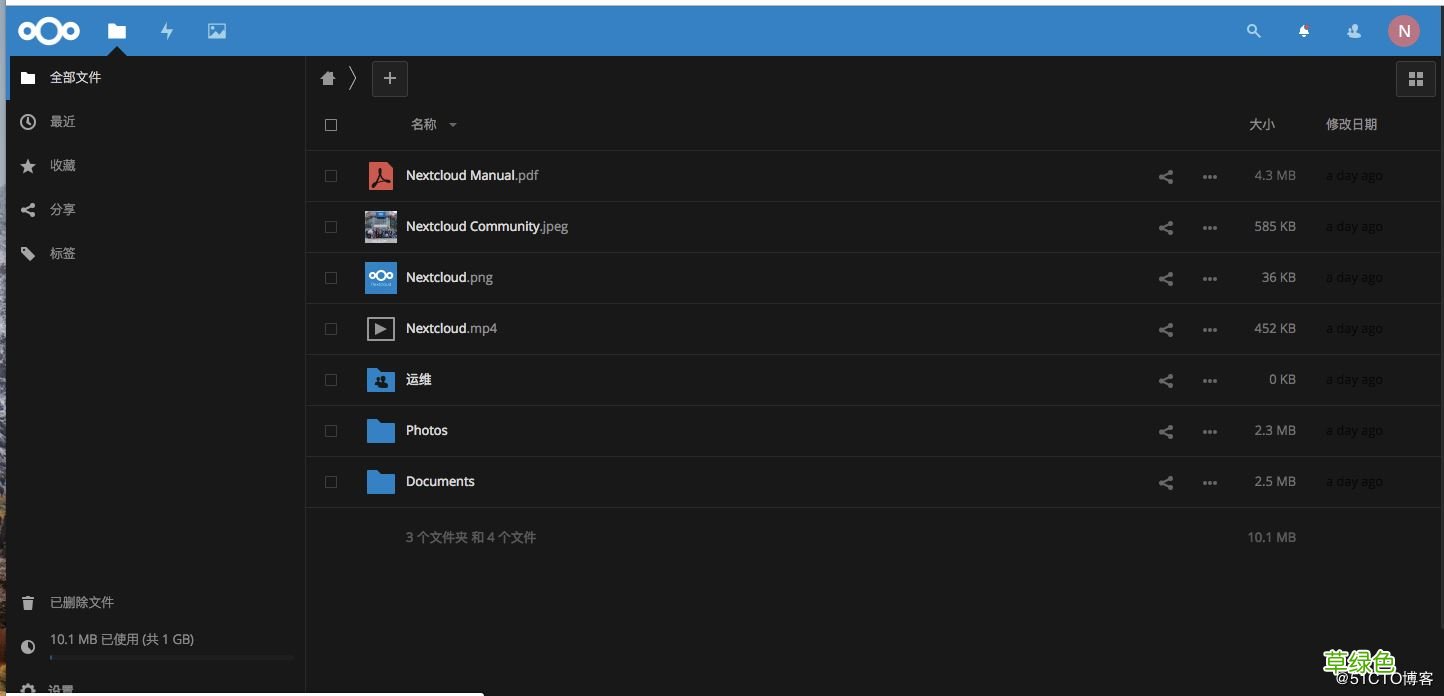Open more actions for Documents folder
Viewport: 1444px width, 696px height.
tap(1210, 482)
